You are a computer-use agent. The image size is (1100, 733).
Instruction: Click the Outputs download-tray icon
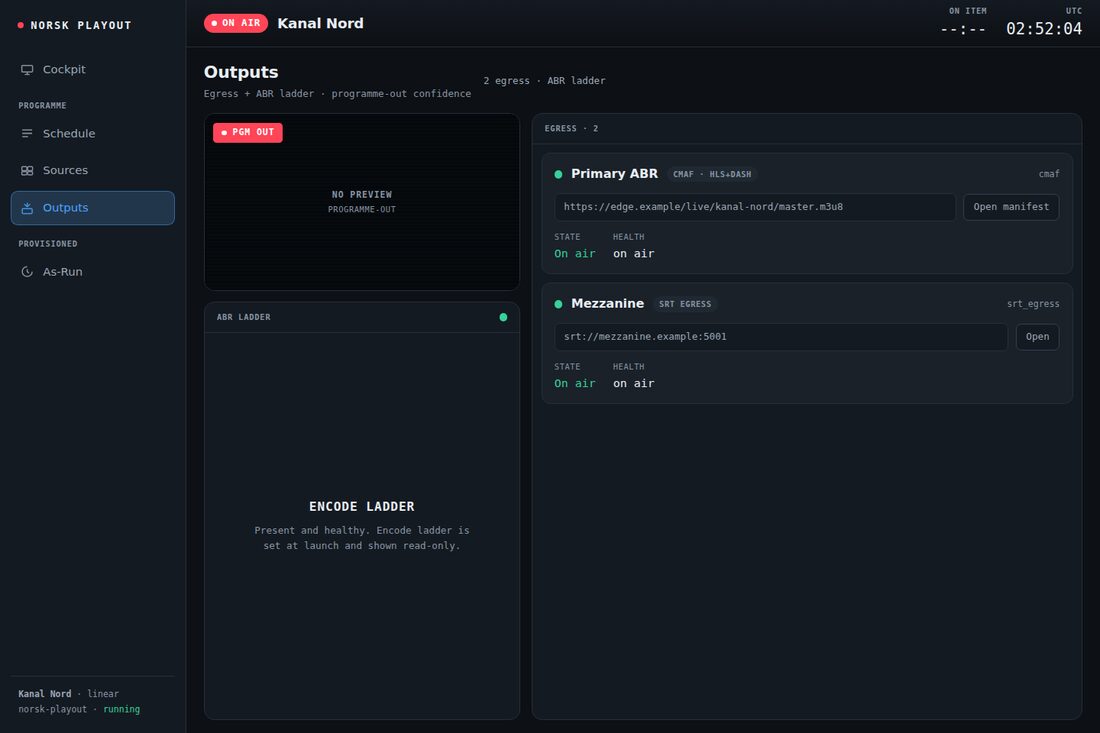pyautogui.click(x=27, y=208)
